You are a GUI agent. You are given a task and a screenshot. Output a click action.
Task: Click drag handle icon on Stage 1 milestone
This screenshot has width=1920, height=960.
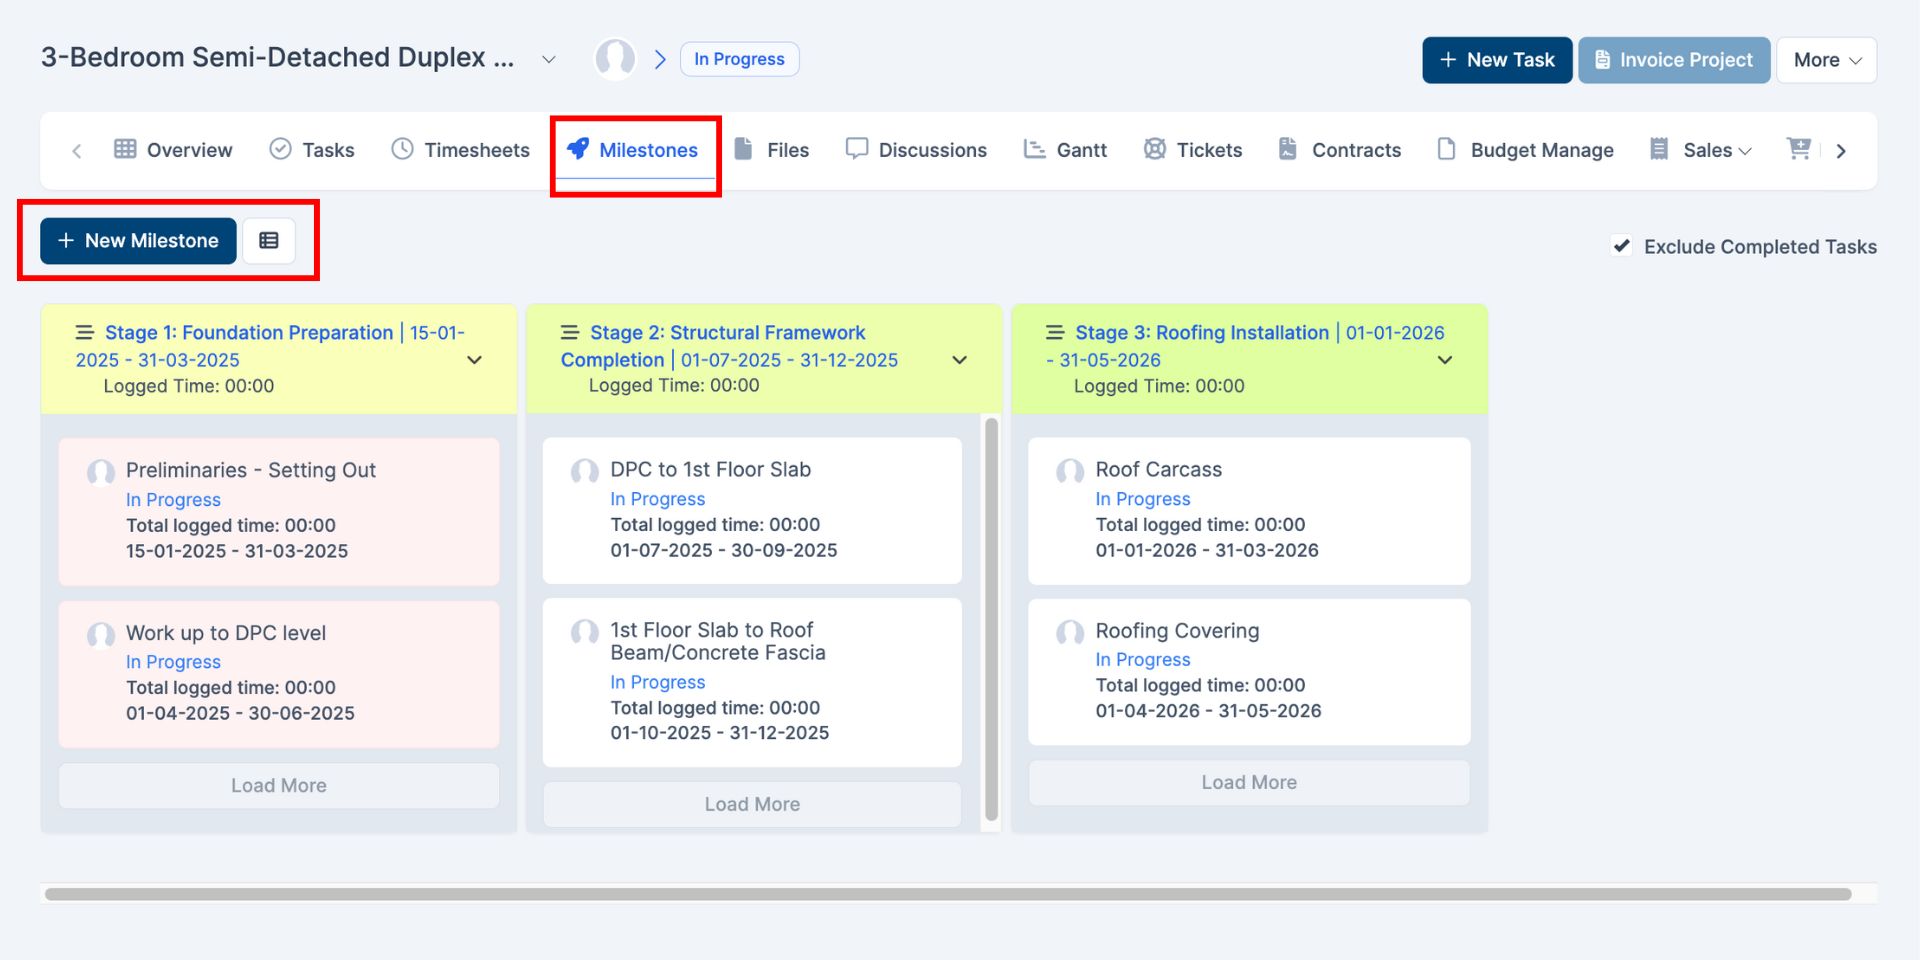click(86, 333)
